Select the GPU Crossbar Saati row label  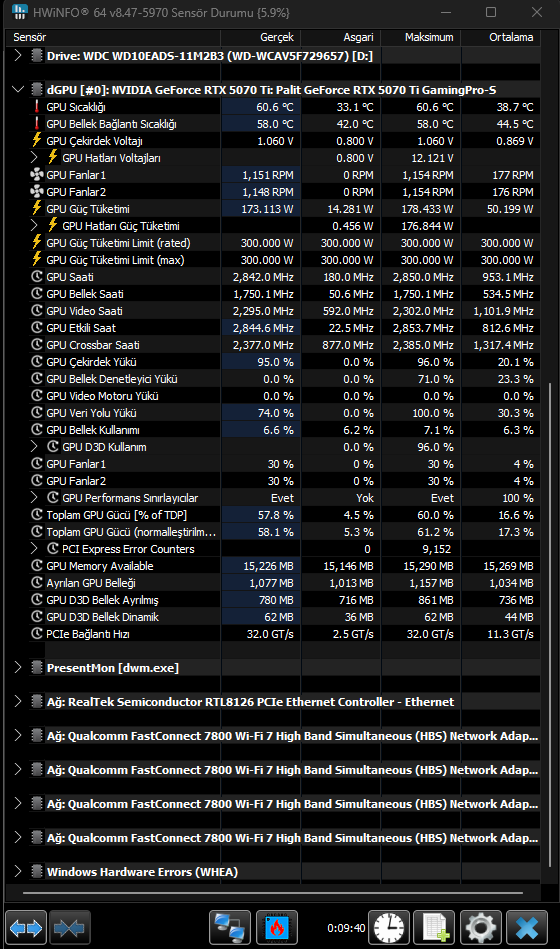click(93, 345)
